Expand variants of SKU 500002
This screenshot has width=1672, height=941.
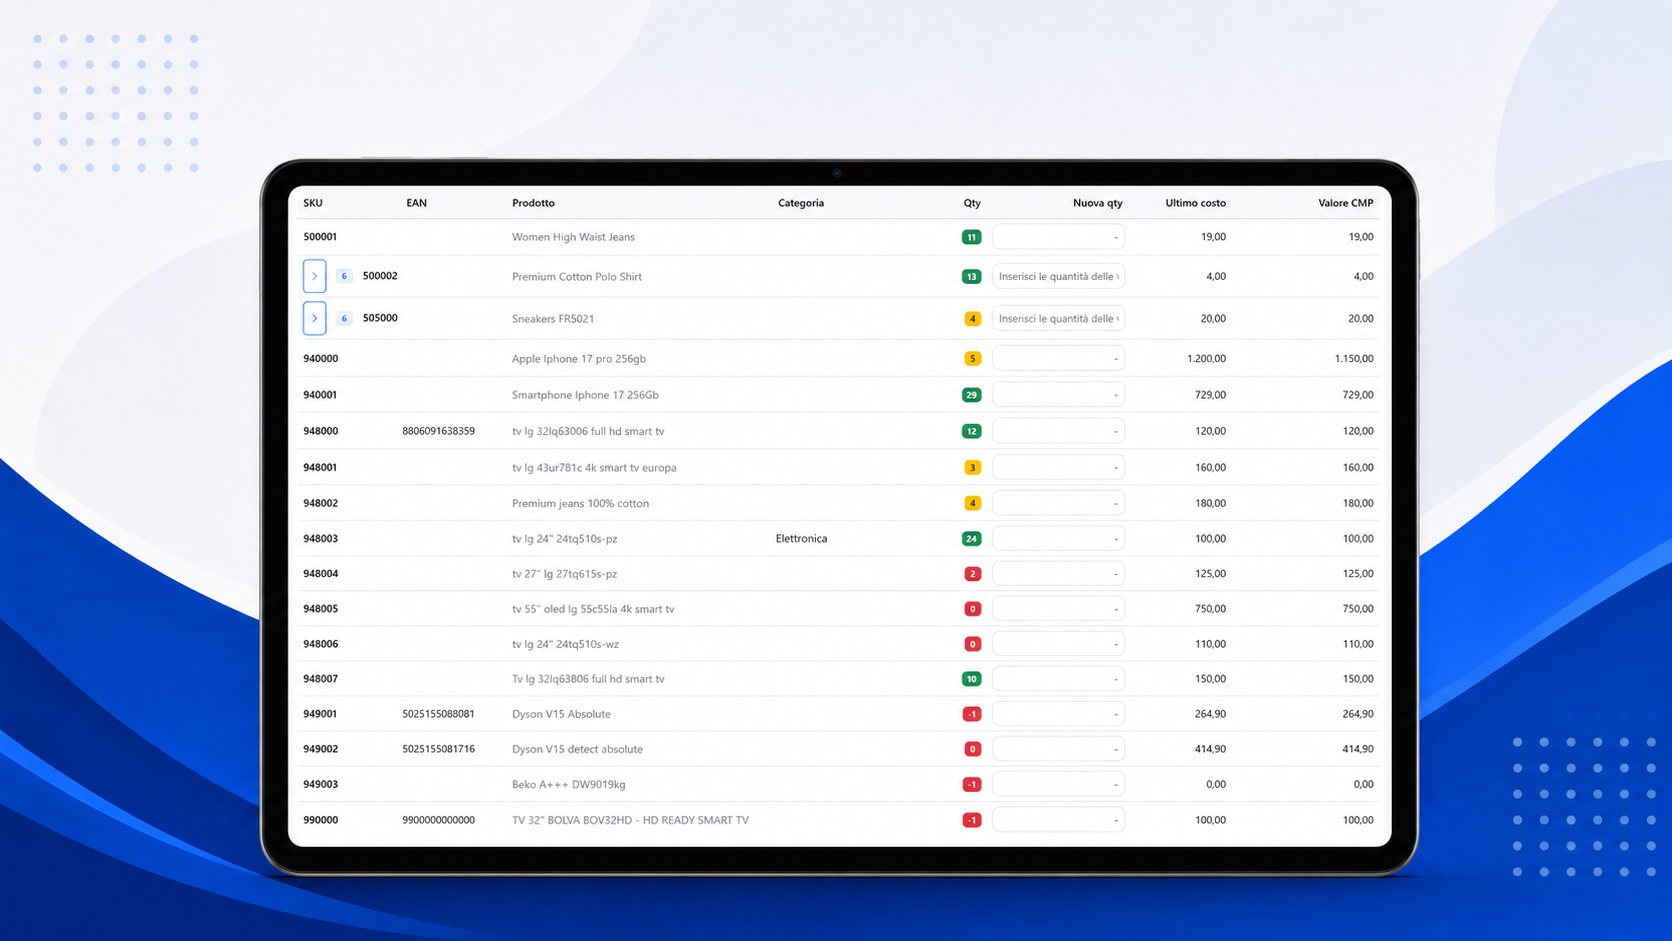point(314,276)
